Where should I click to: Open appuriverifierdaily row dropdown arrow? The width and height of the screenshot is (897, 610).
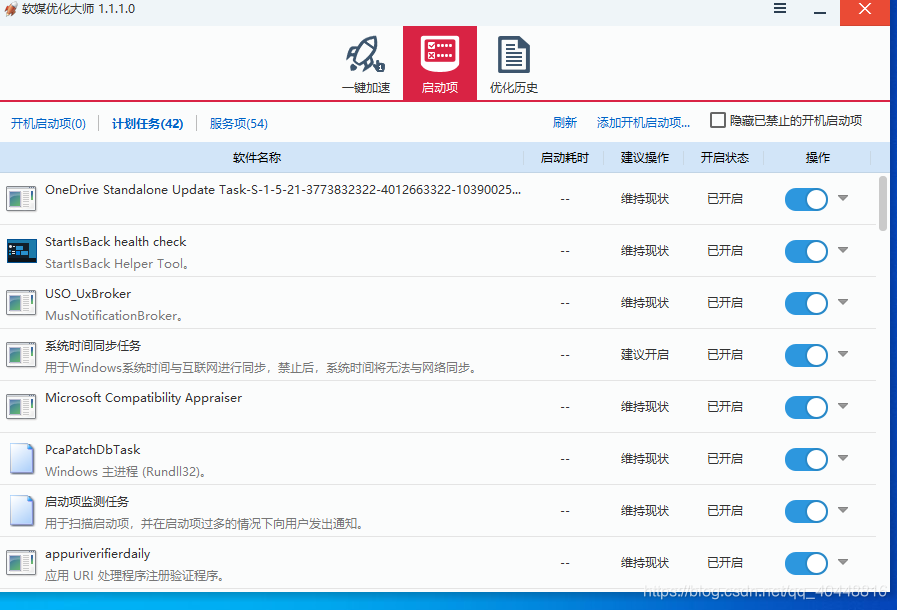843,562
